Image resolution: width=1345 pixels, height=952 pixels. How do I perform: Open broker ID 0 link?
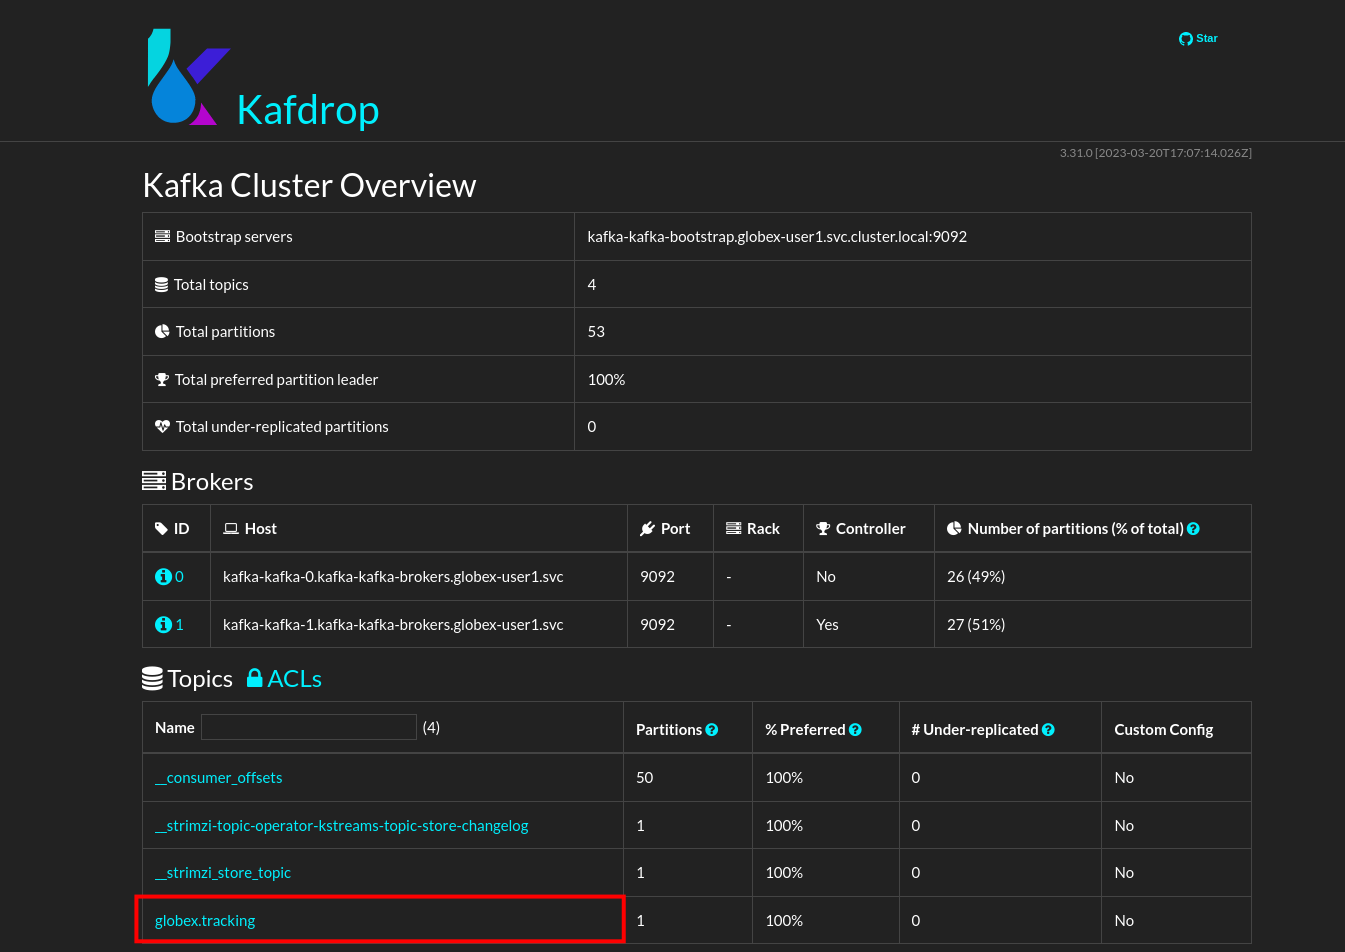click(x=179, y=577)
